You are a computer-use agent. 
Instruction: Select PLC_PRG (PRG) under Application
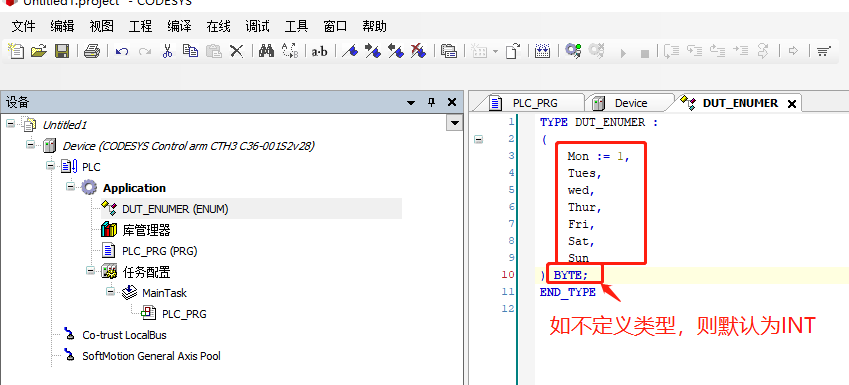(x=159, y=251)
